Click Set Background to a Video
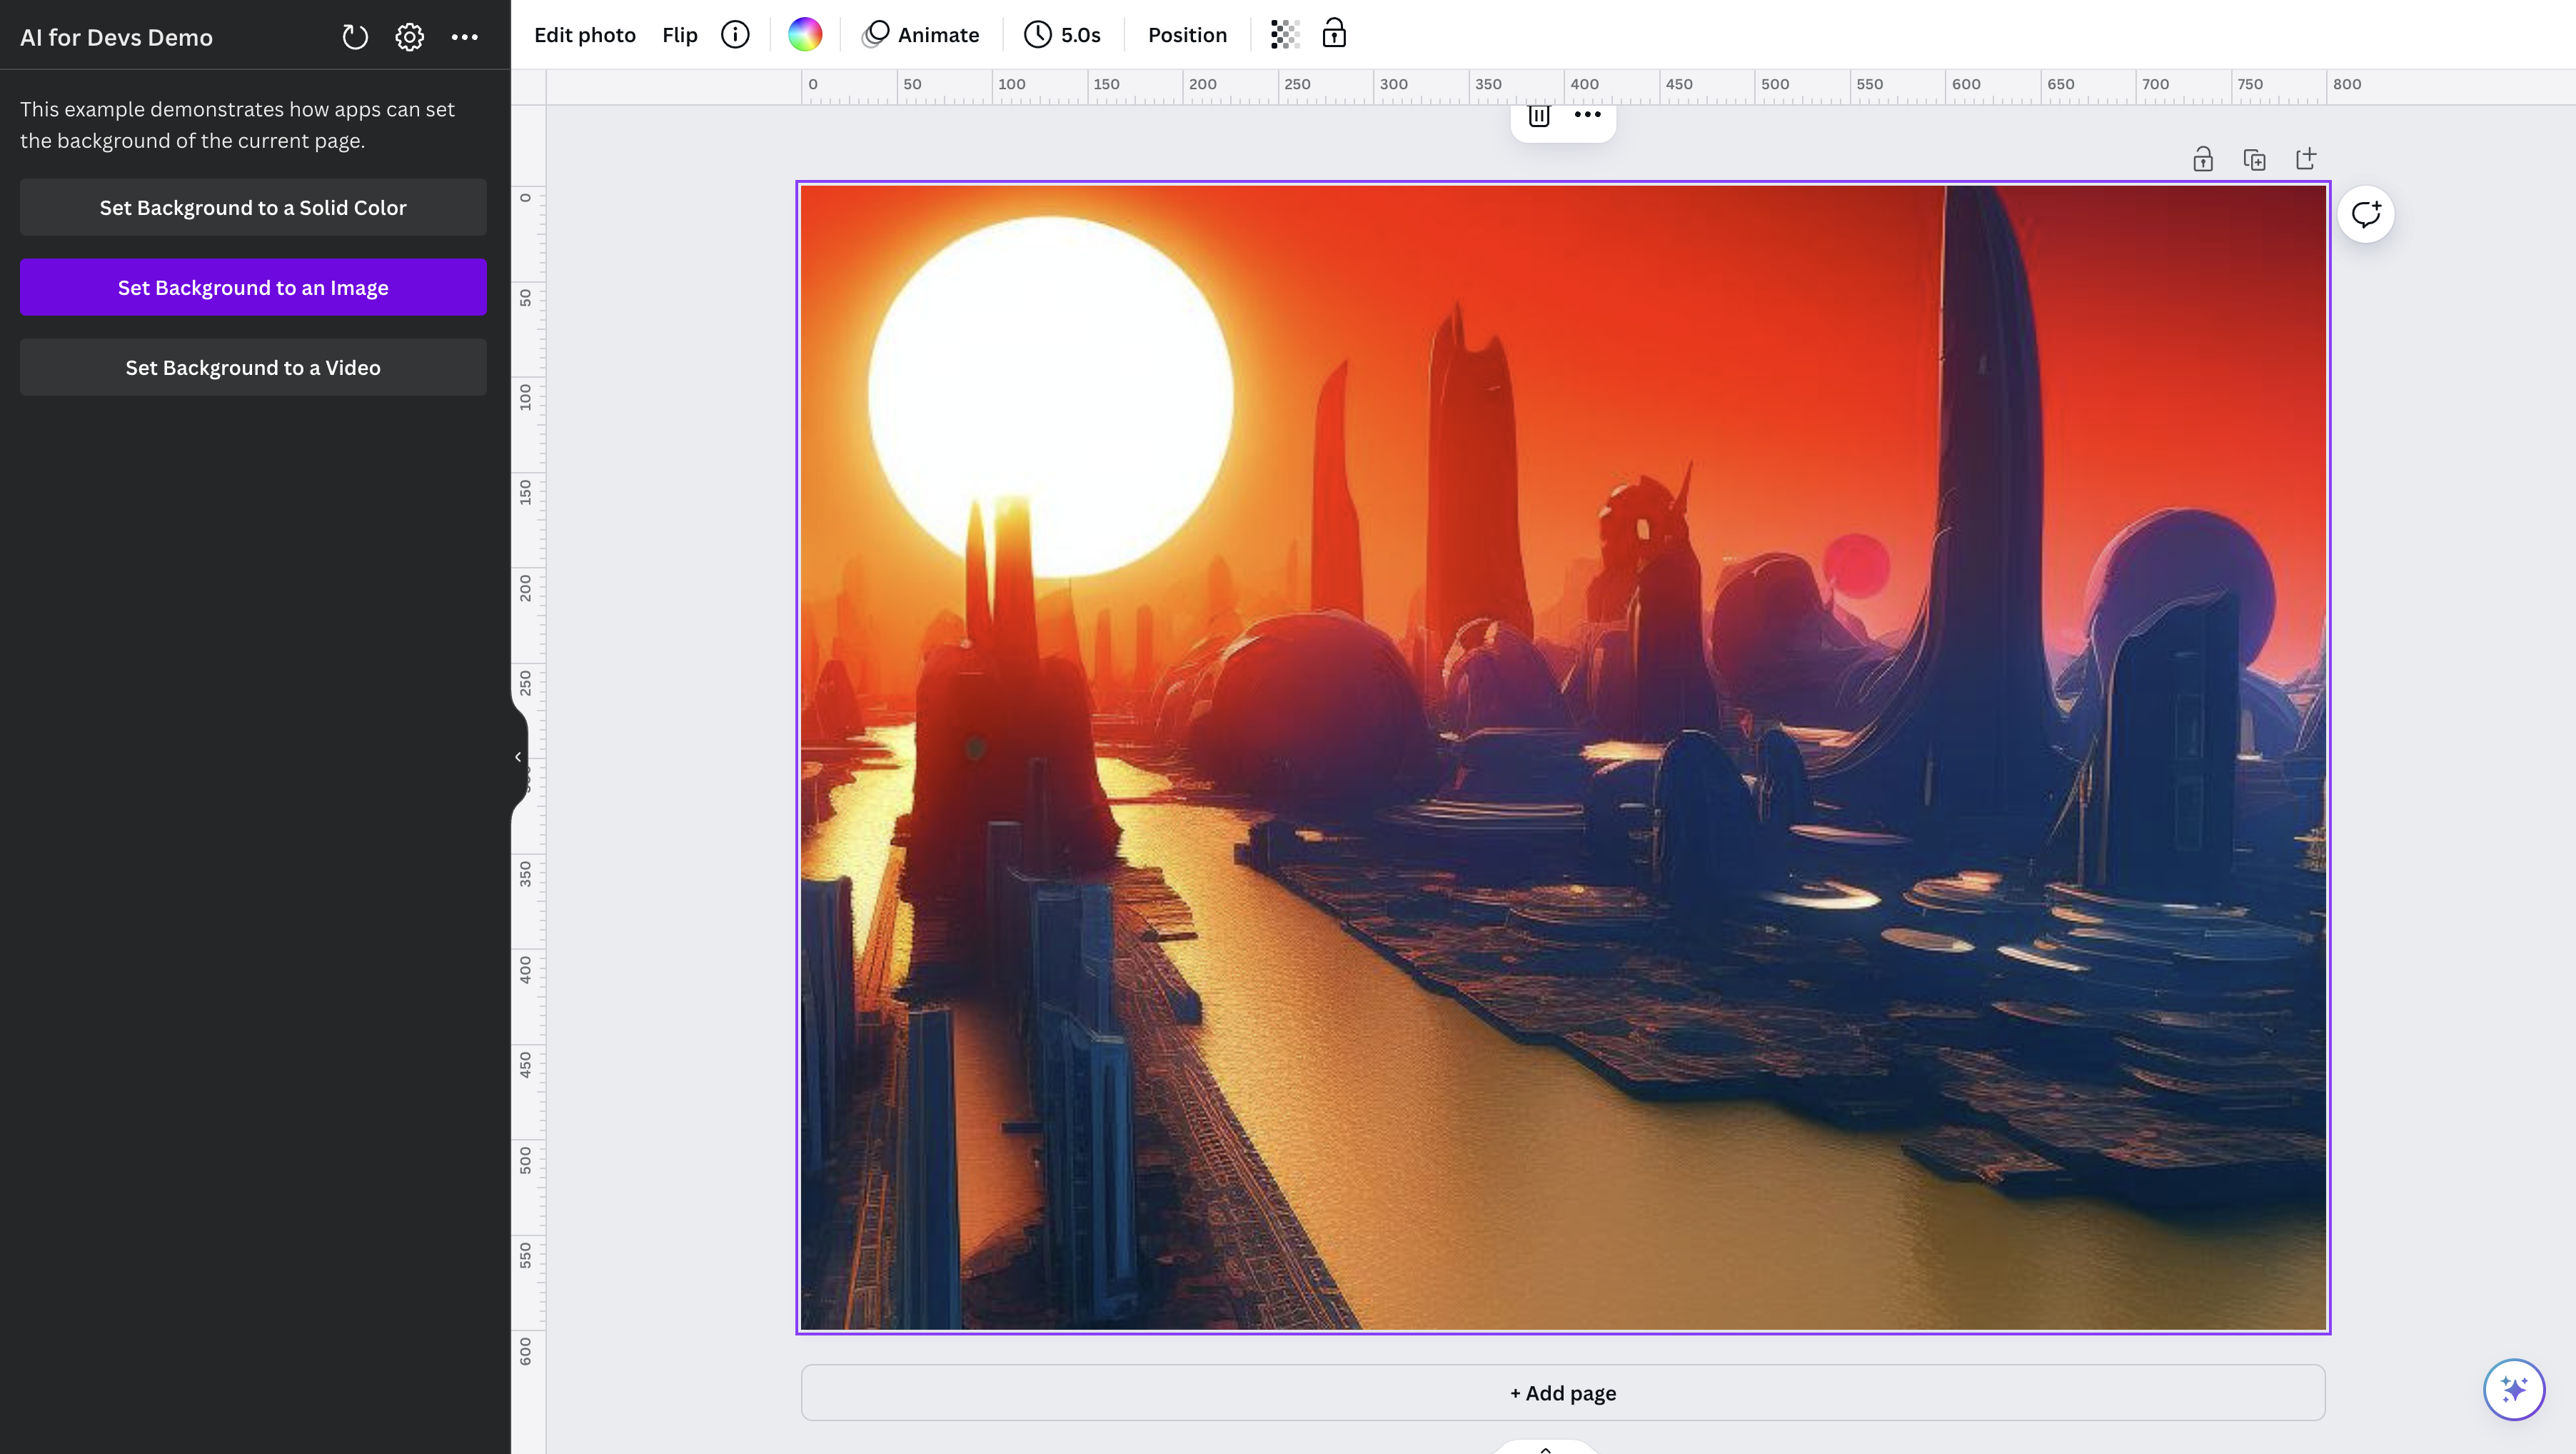Image resolution: width=2576 pixels, height=1454 pixels. pyautogui.click(x=253, y=368)
